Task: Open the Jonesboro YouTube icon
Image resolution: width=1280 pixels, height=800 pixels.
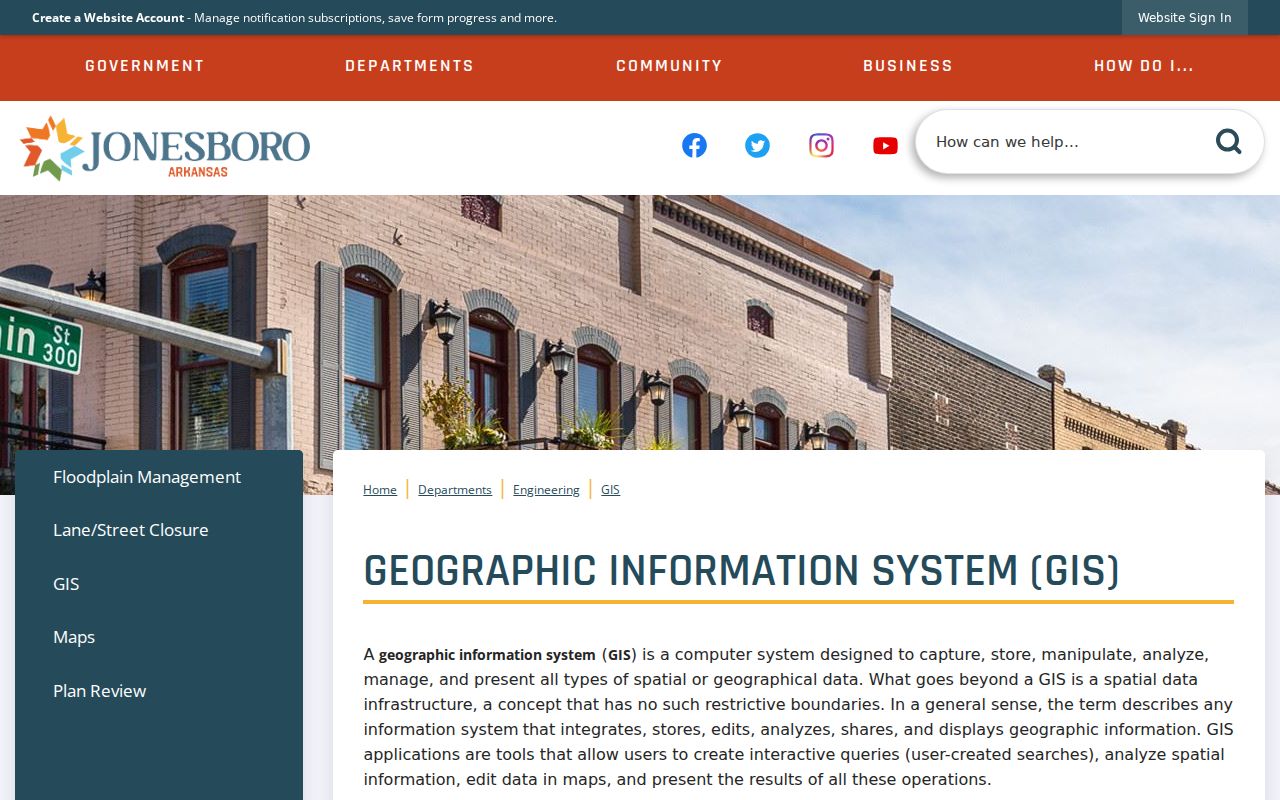Action: coord(885,146)
